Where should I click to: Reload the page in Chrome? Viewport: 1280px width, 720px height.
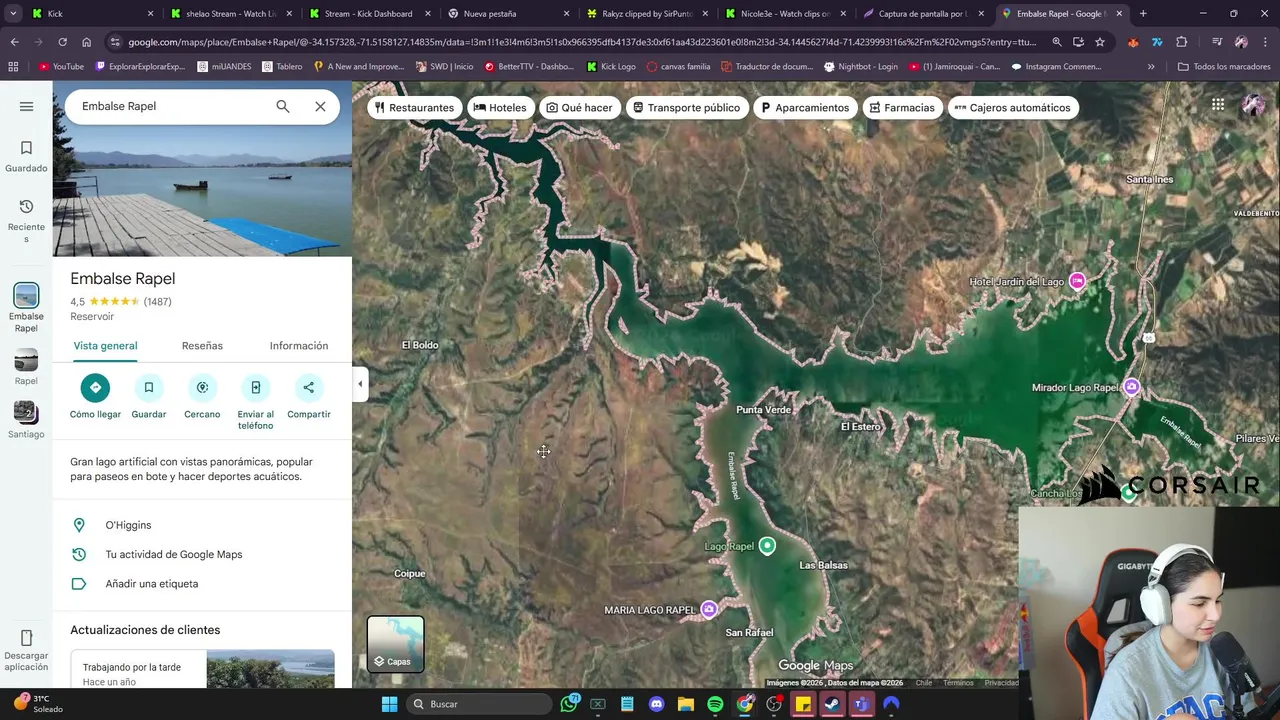[x=62, y=42]
